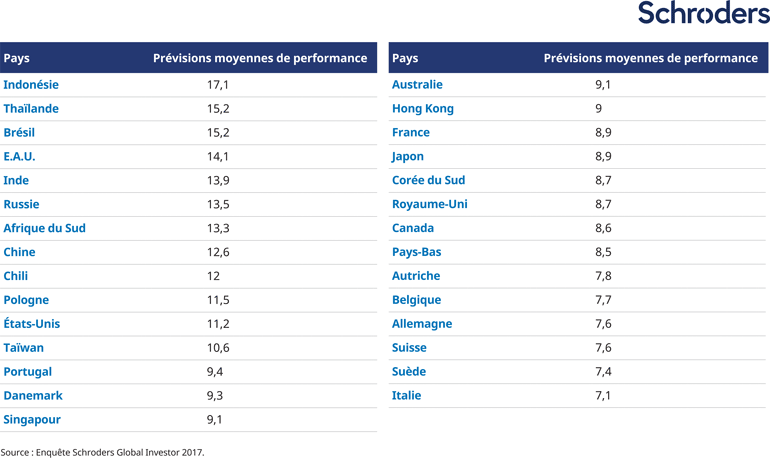Screen dimensions: 770x458
Task: Select the Hong Kong row label
Action: (x=423, y=109)
